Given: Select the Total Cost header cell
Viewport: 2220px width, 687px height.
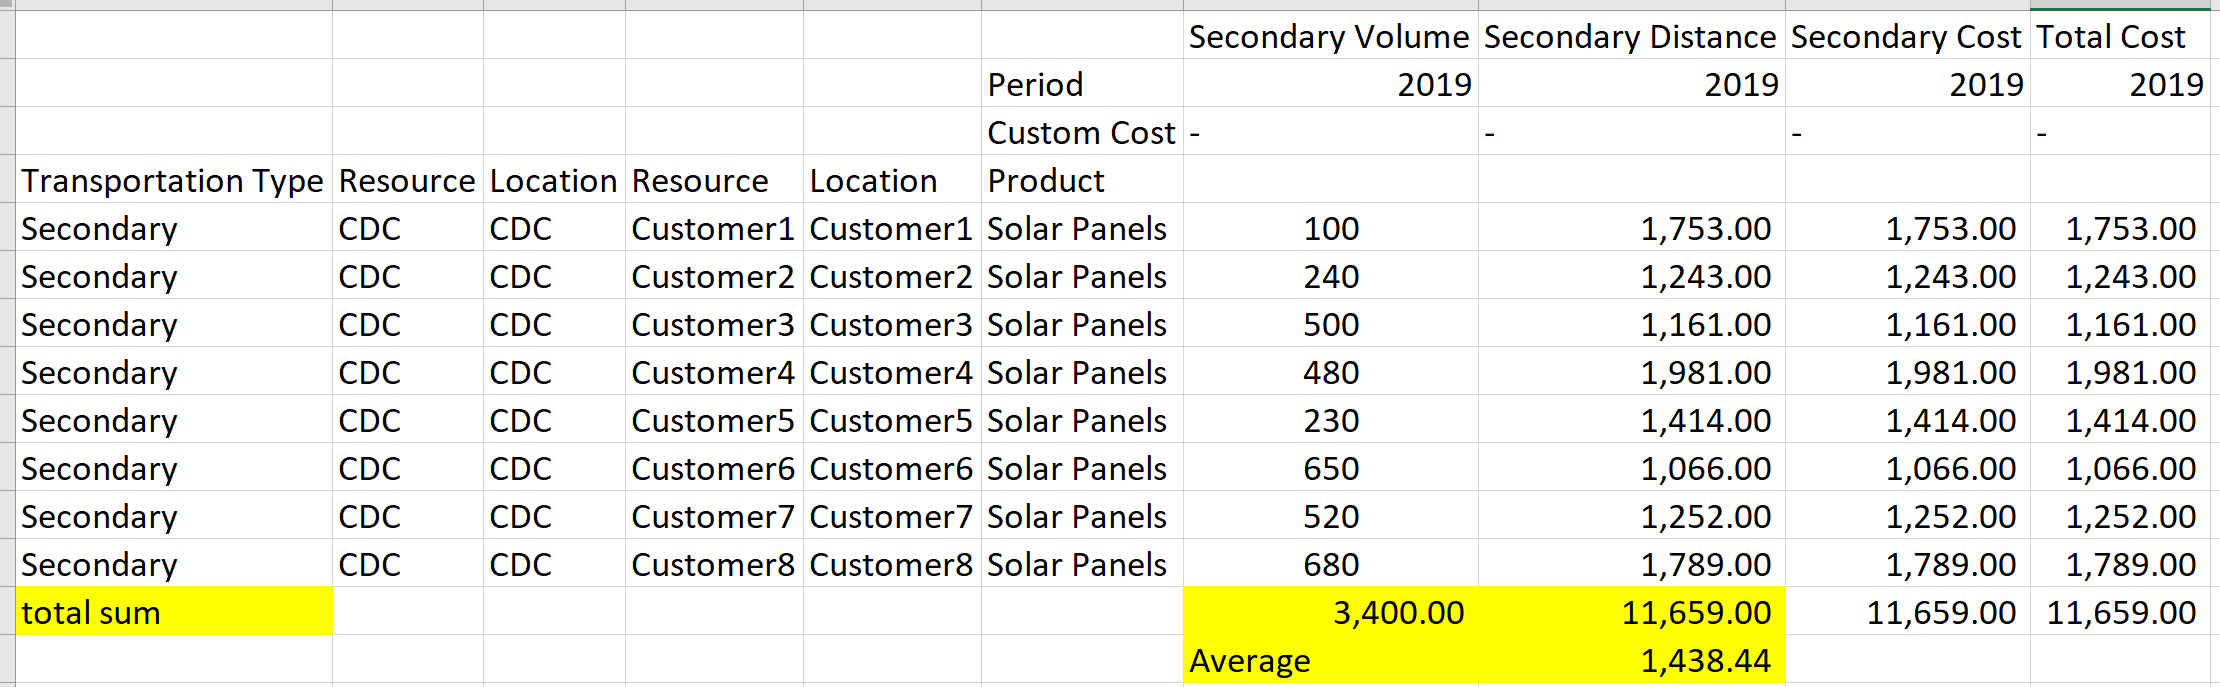Looking at the screenshot, I should coord(2118,37).
